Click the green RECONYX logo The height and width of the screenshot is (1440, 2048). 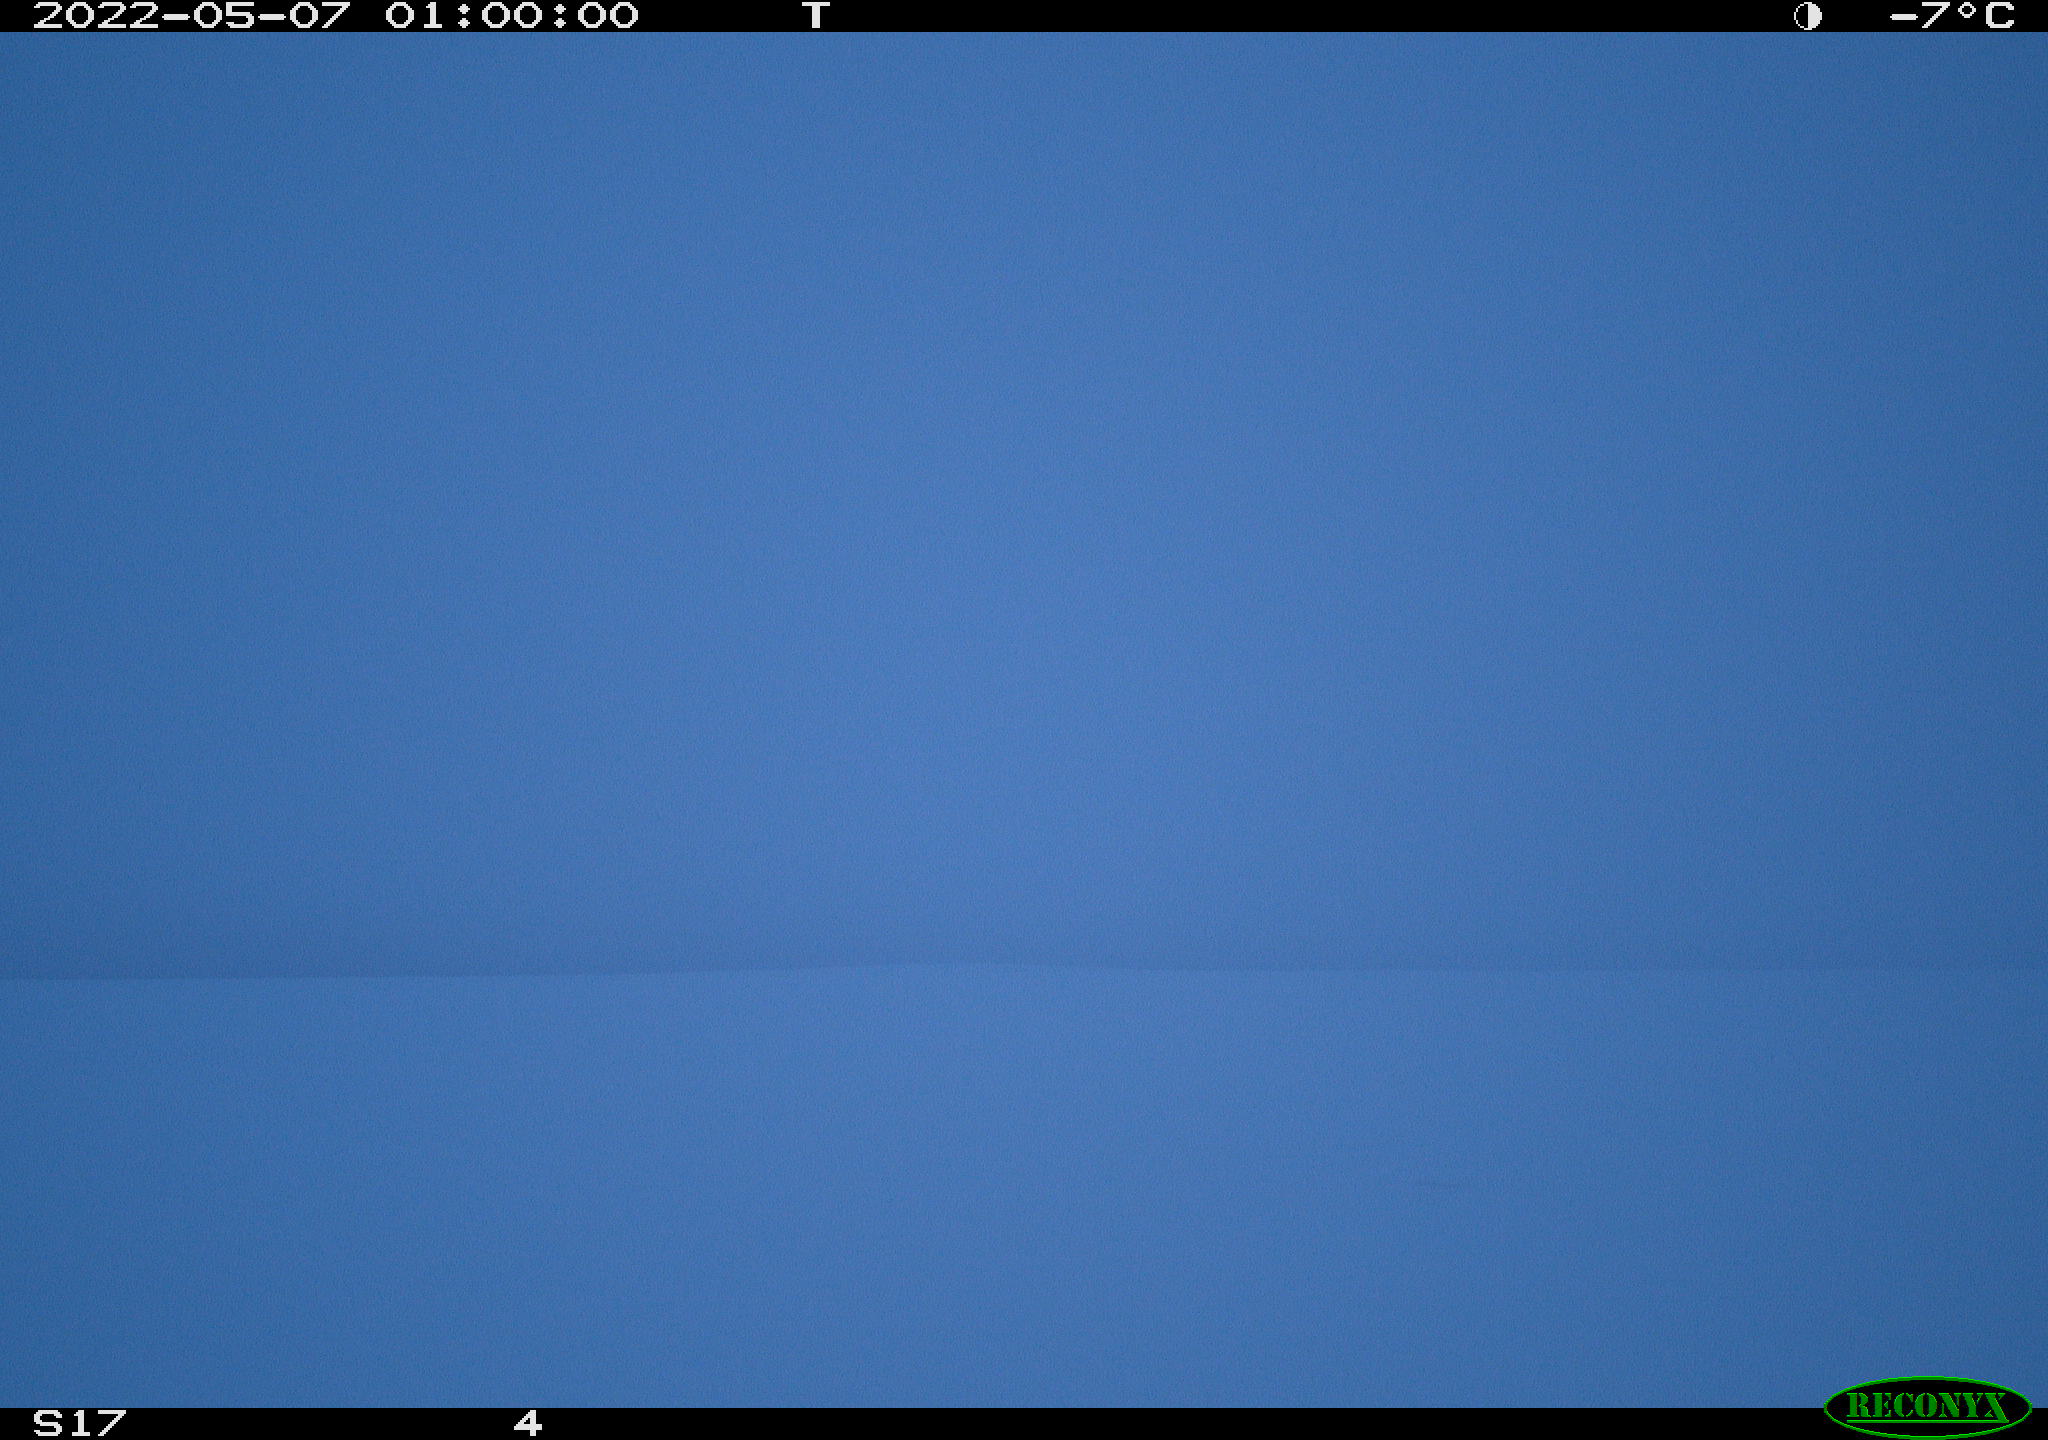coord(1927,1406)
